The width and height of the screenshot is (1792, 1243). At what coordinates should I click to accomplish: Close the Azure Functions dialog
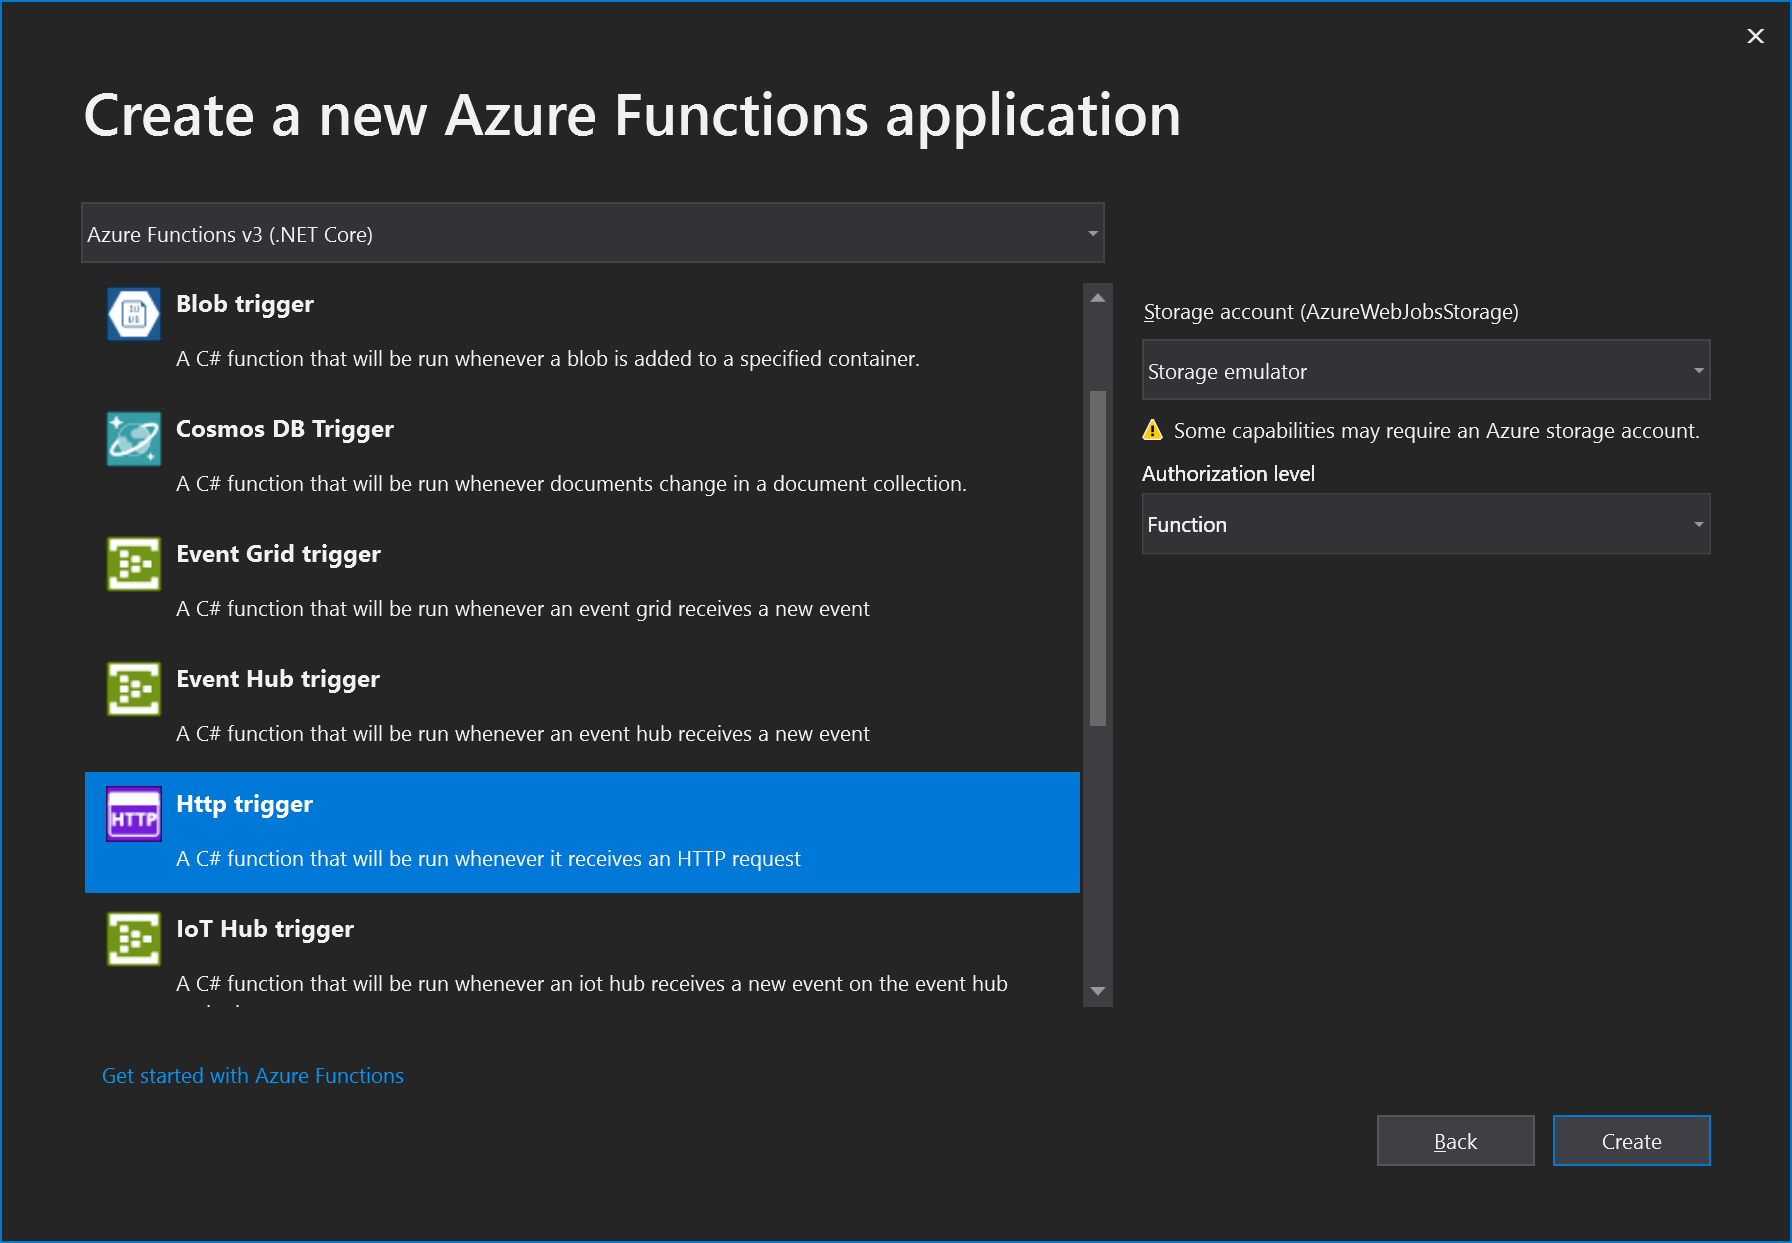point(1755,36)
